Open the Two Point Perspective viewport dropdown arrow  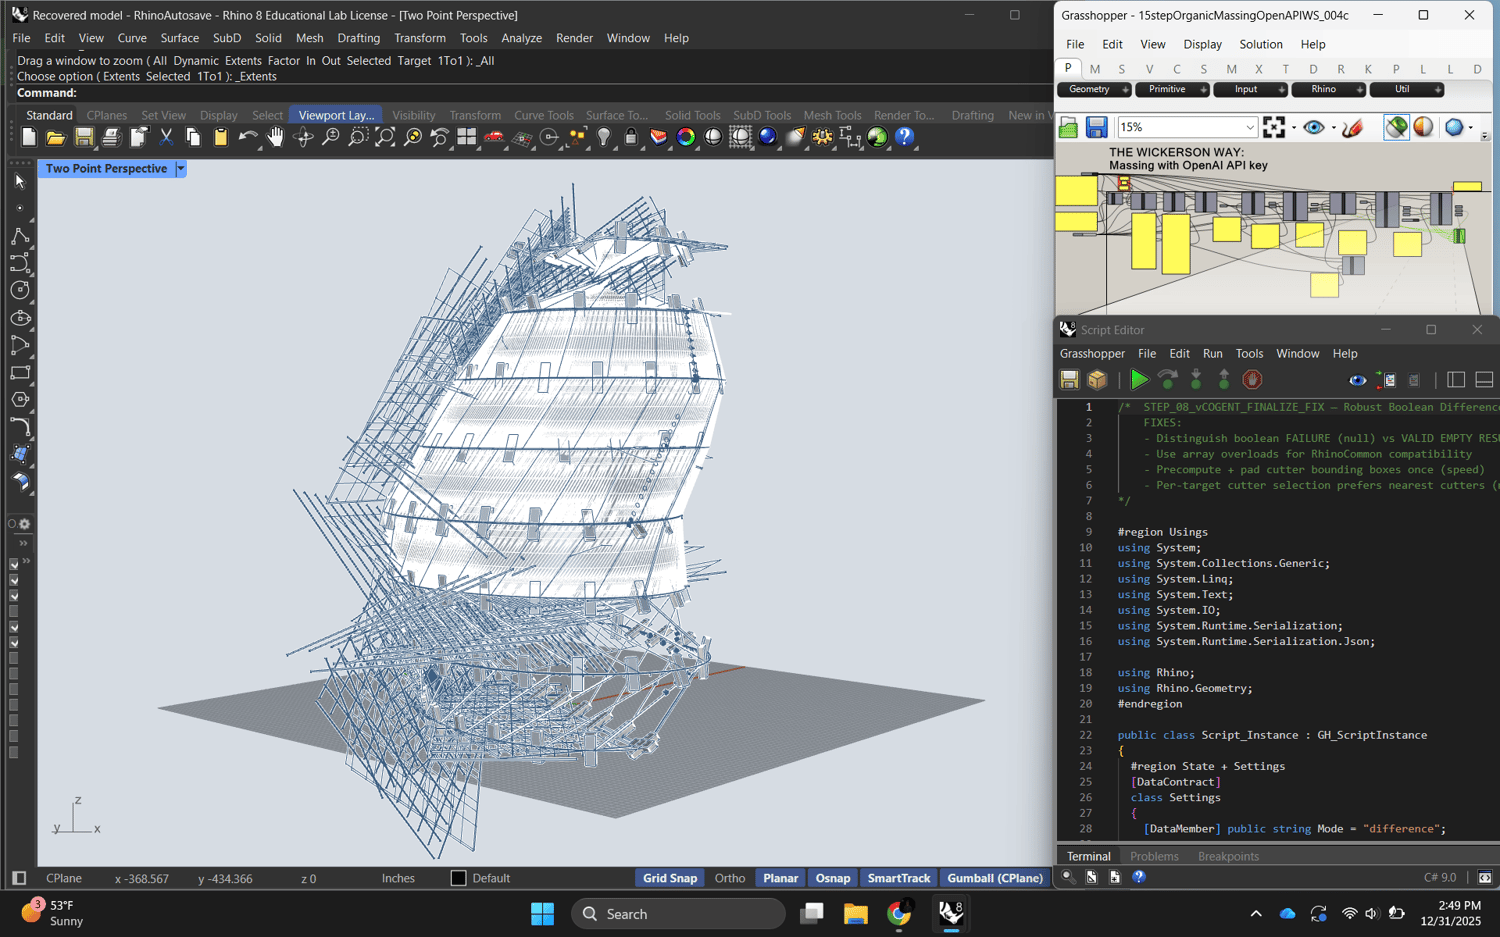point(181,169)
